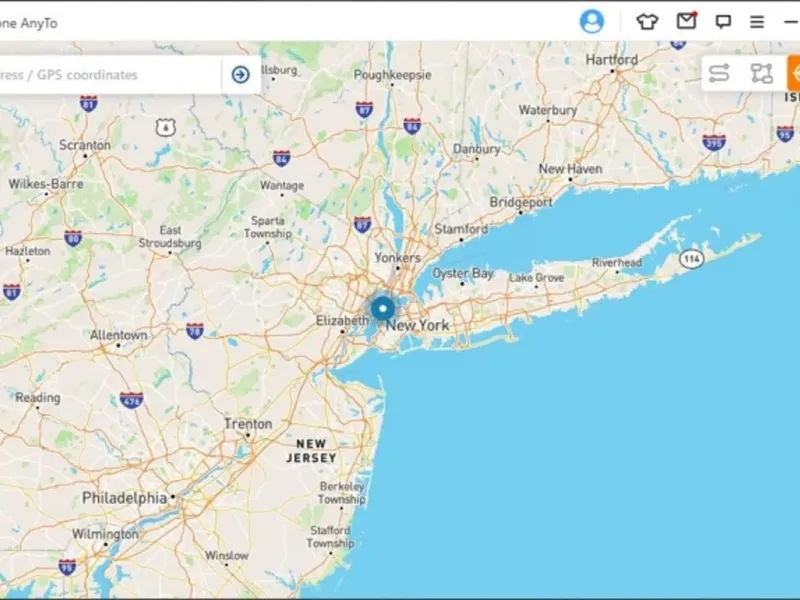Click the Trenton city label on map
The width and height of the screenshot is (800, 600).
coord(248,424)
